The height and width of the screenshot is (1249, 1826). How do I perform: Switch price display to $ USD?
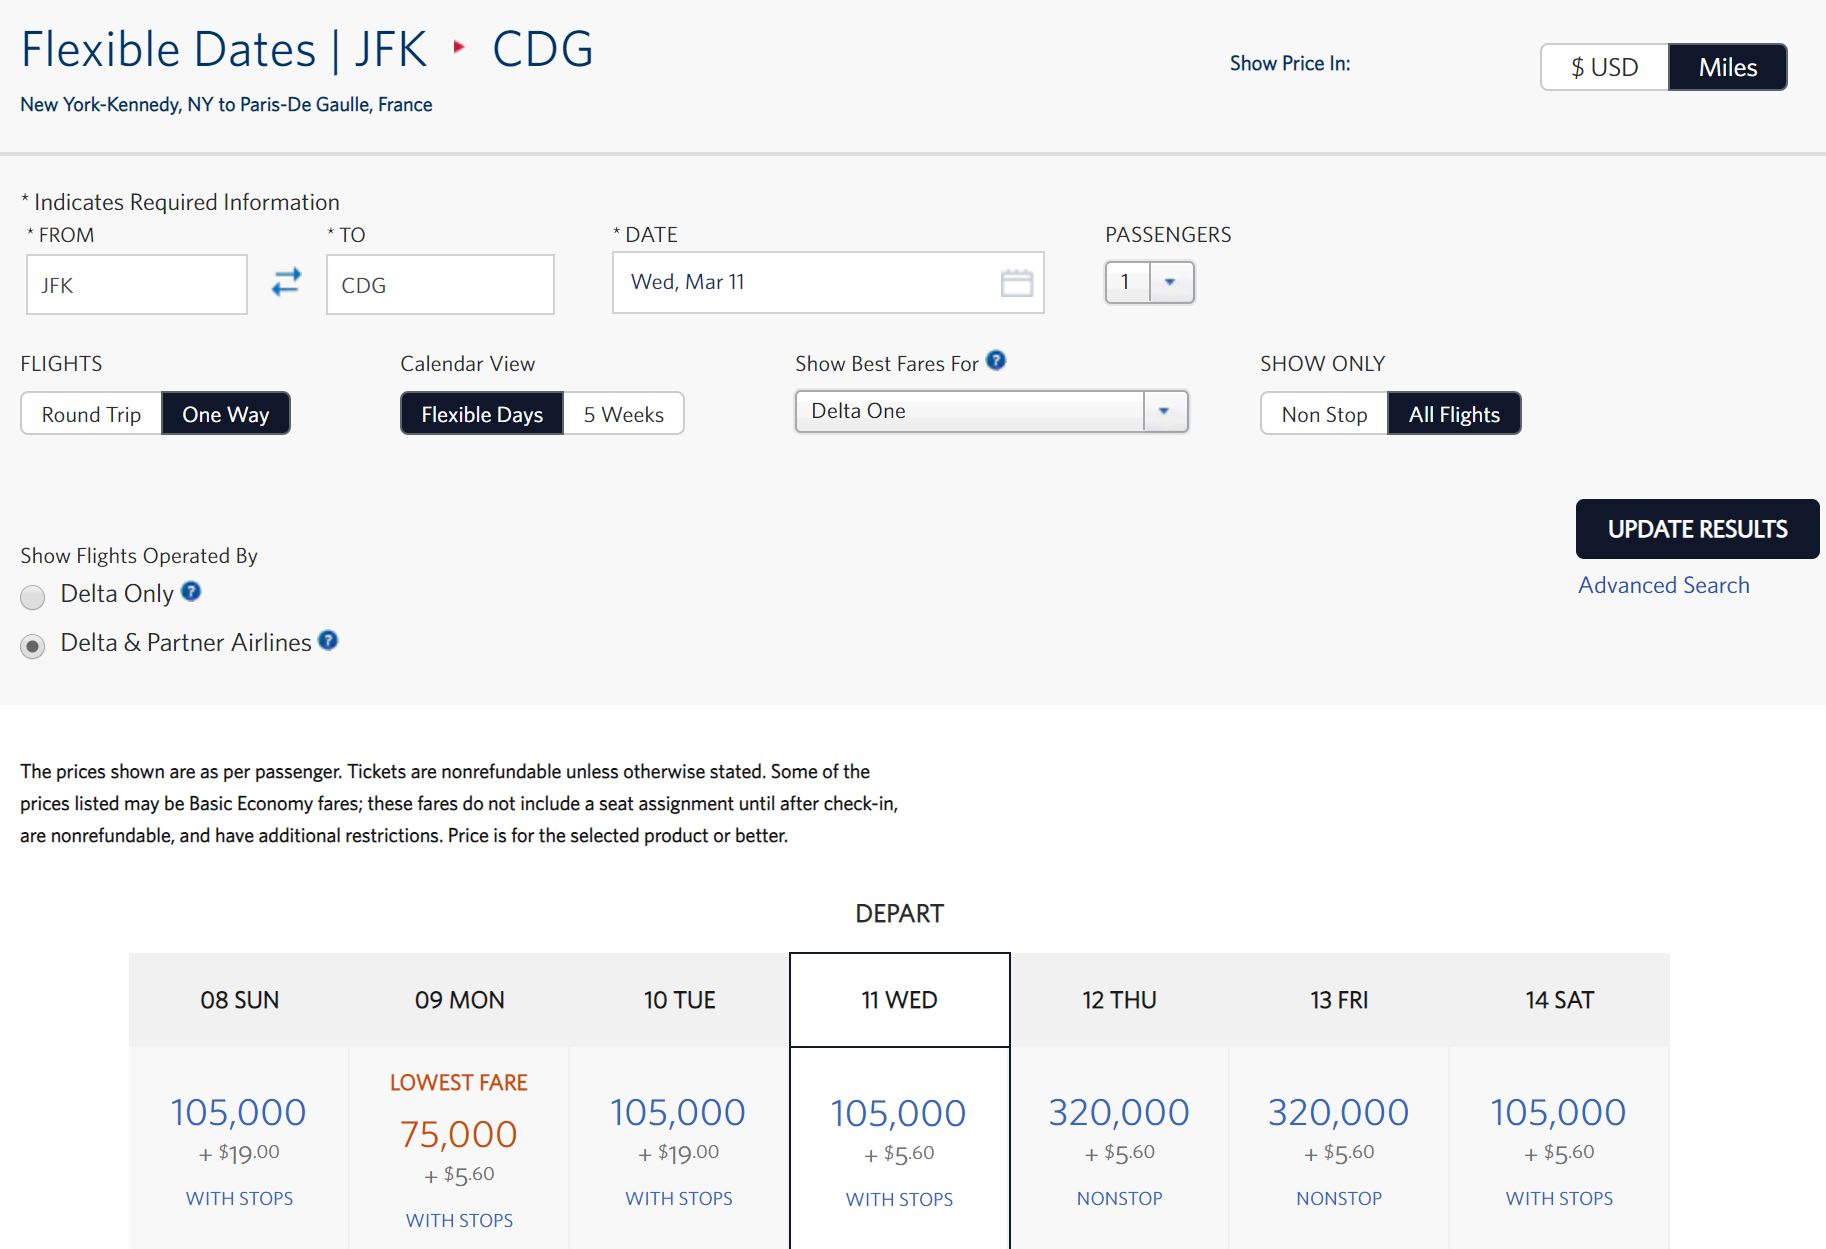coord(1604,67)
